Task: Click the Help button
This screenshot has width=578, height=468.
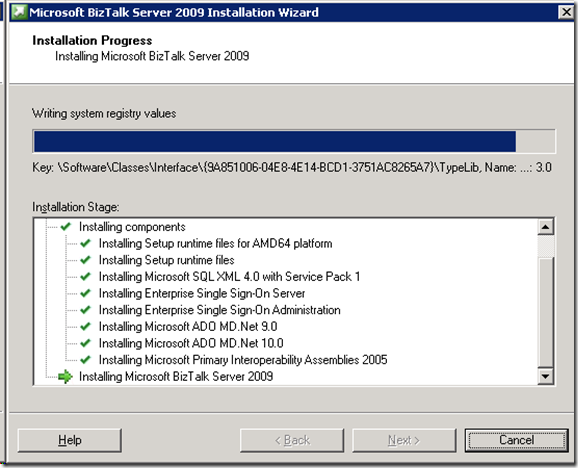Action: (x=70, y=440)
